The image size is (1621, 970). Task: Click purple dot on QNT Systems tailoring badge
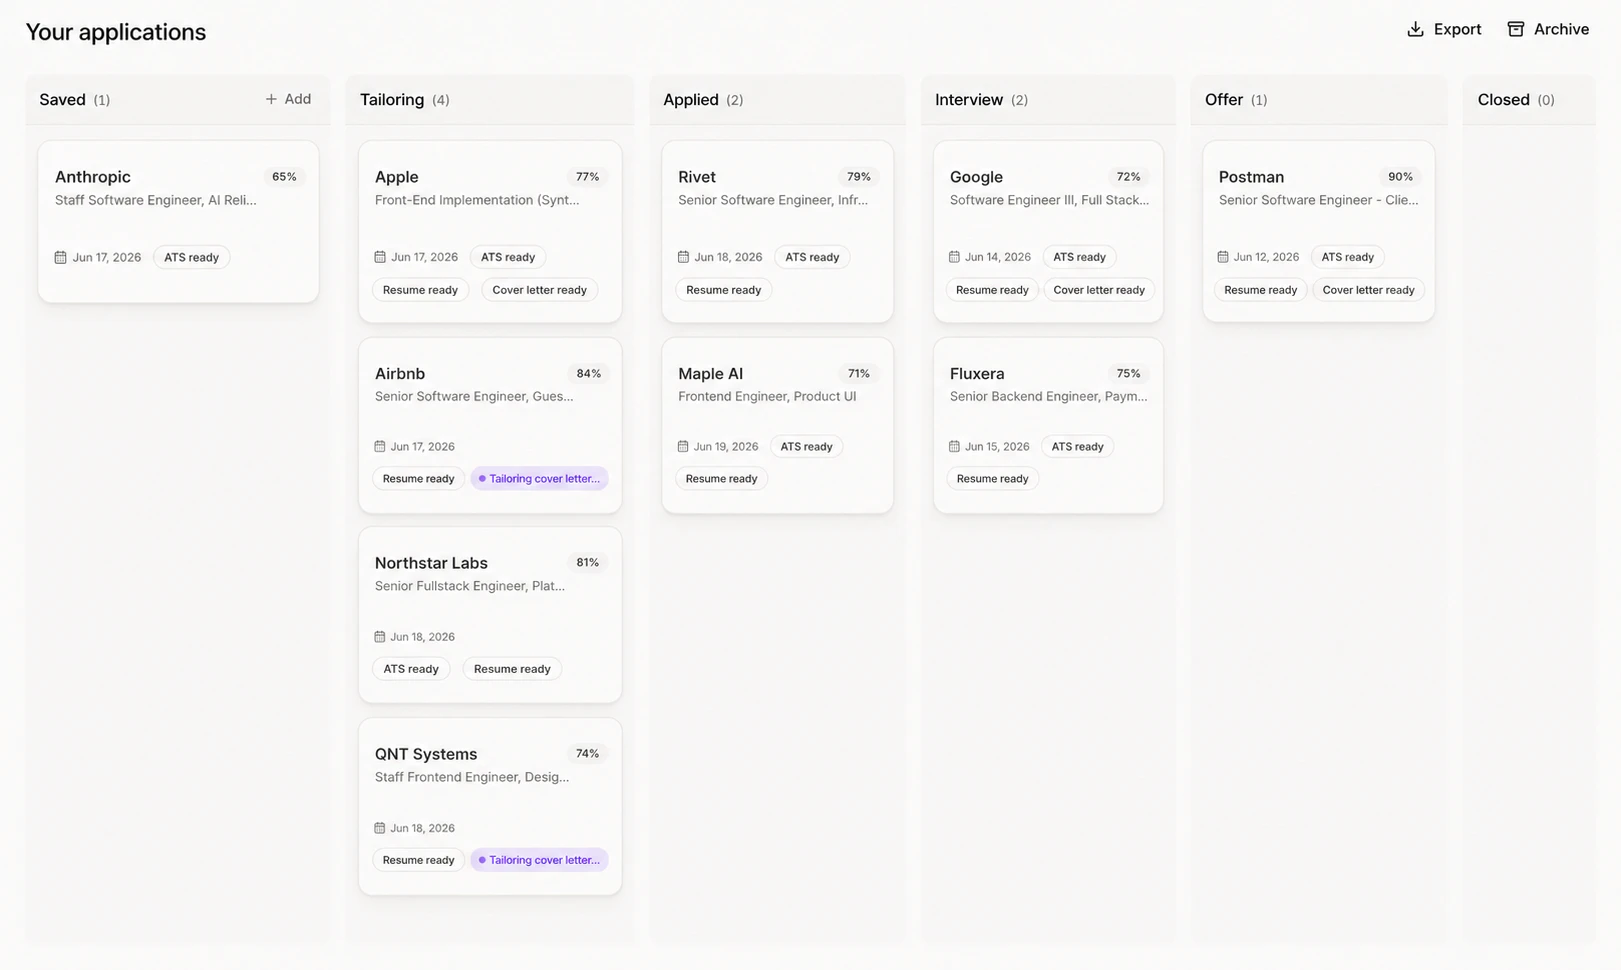point(482,860)
